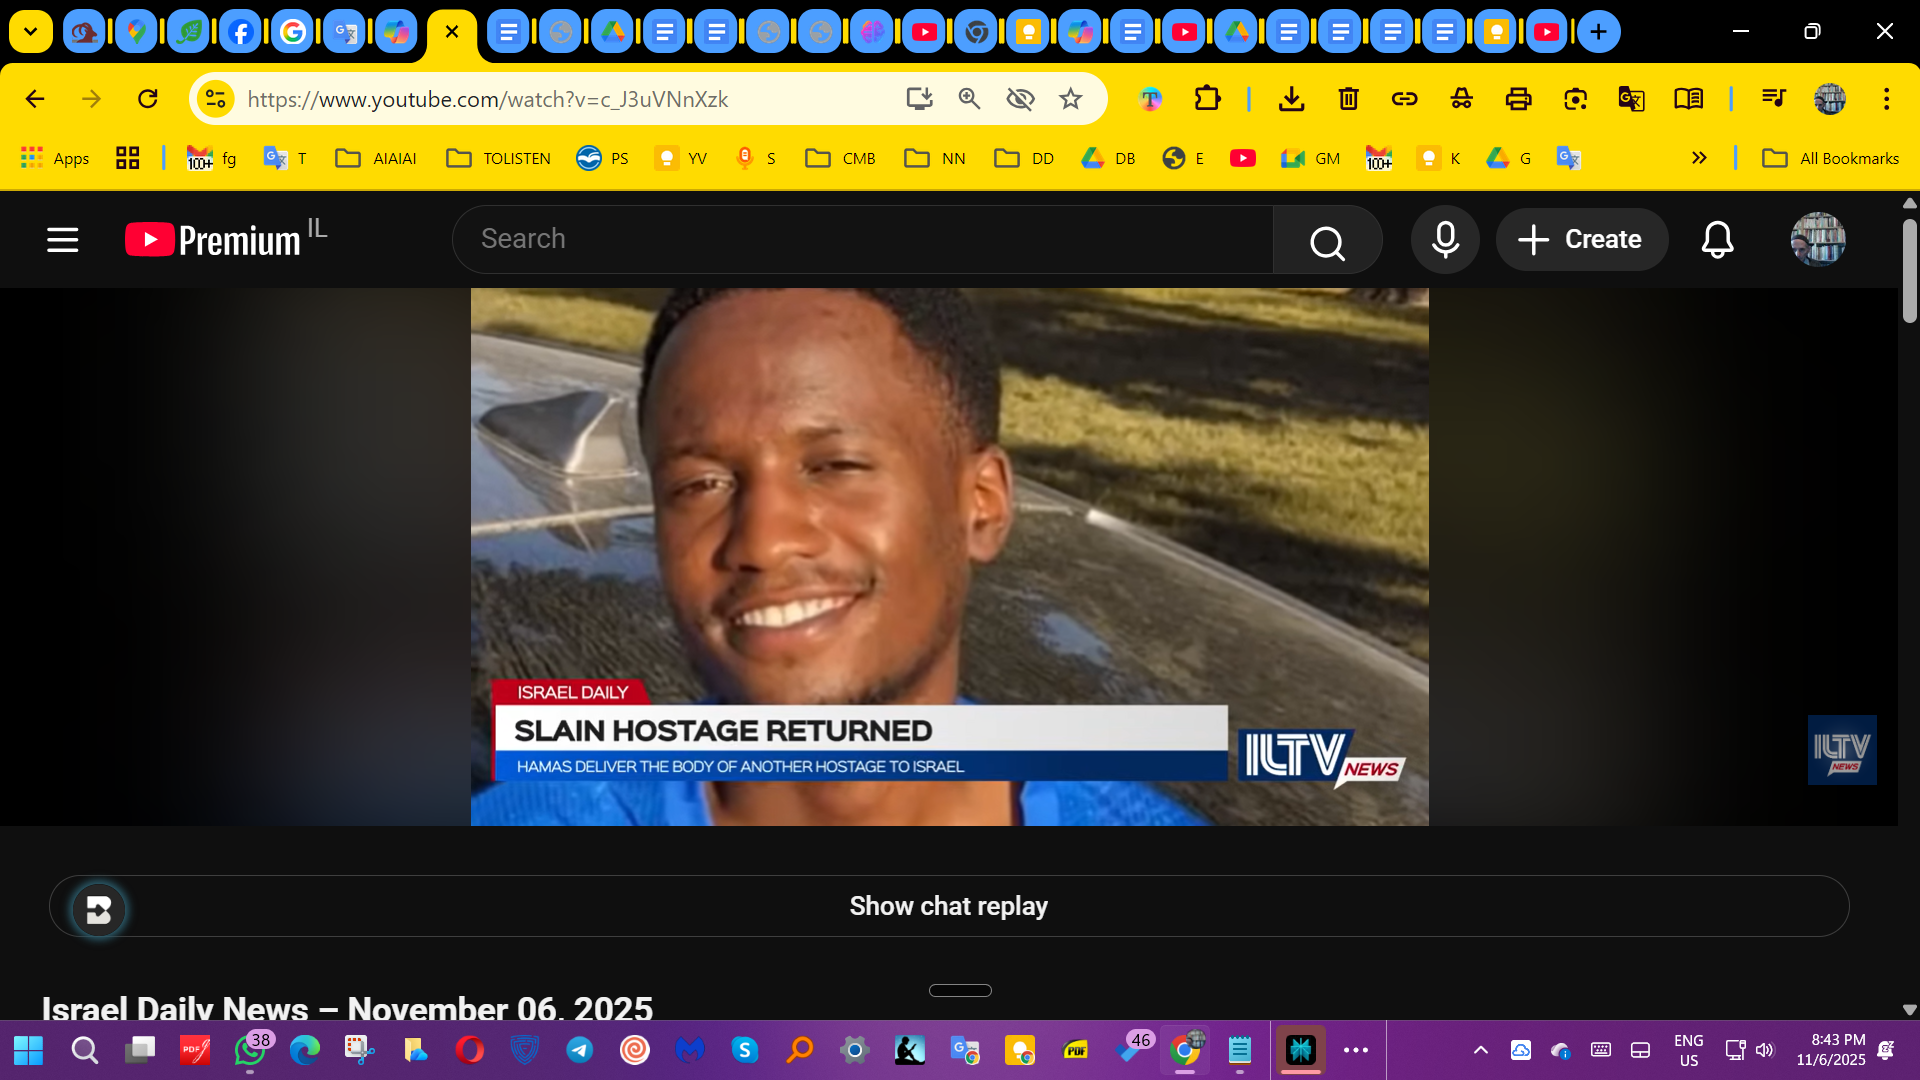Open the reading mode book icon
This screenshot has height=1080, width=1920.
(1688, 99)
